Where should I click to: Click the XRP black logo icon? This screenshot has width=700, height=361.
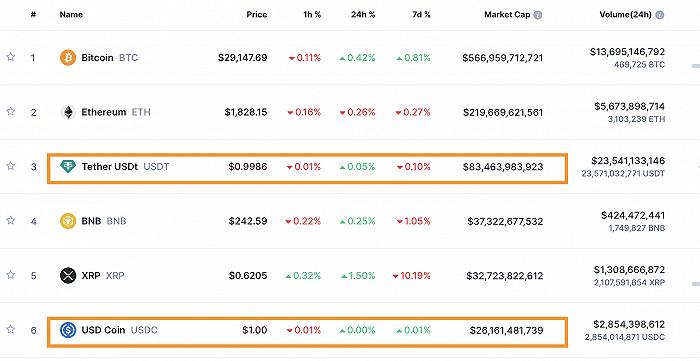click(68, 275)
